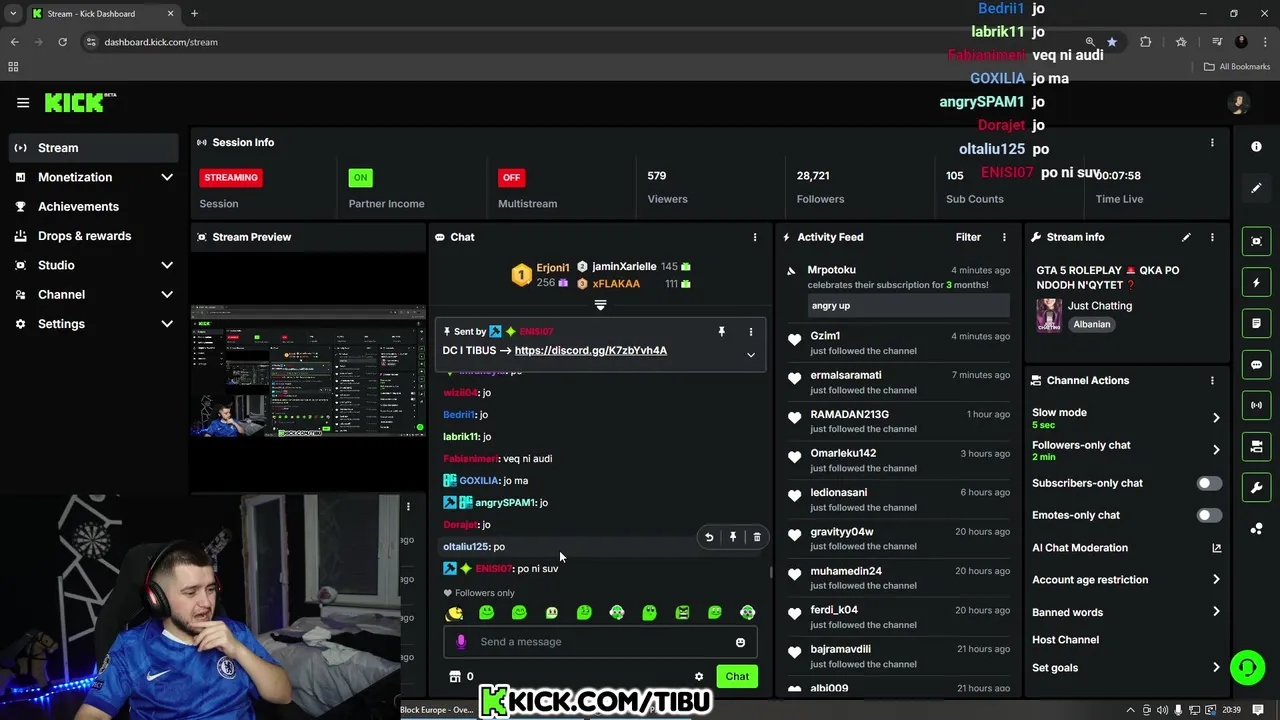Click the Albanian language tag
Image resolution: width=1280 pixels, height=720 pixels.
(1091, 324)
